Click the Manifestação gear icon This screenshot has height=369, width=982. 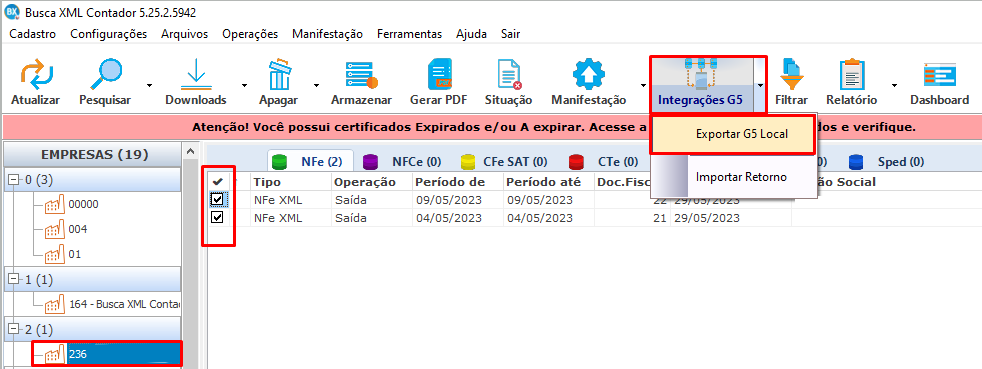coord(589,74)
